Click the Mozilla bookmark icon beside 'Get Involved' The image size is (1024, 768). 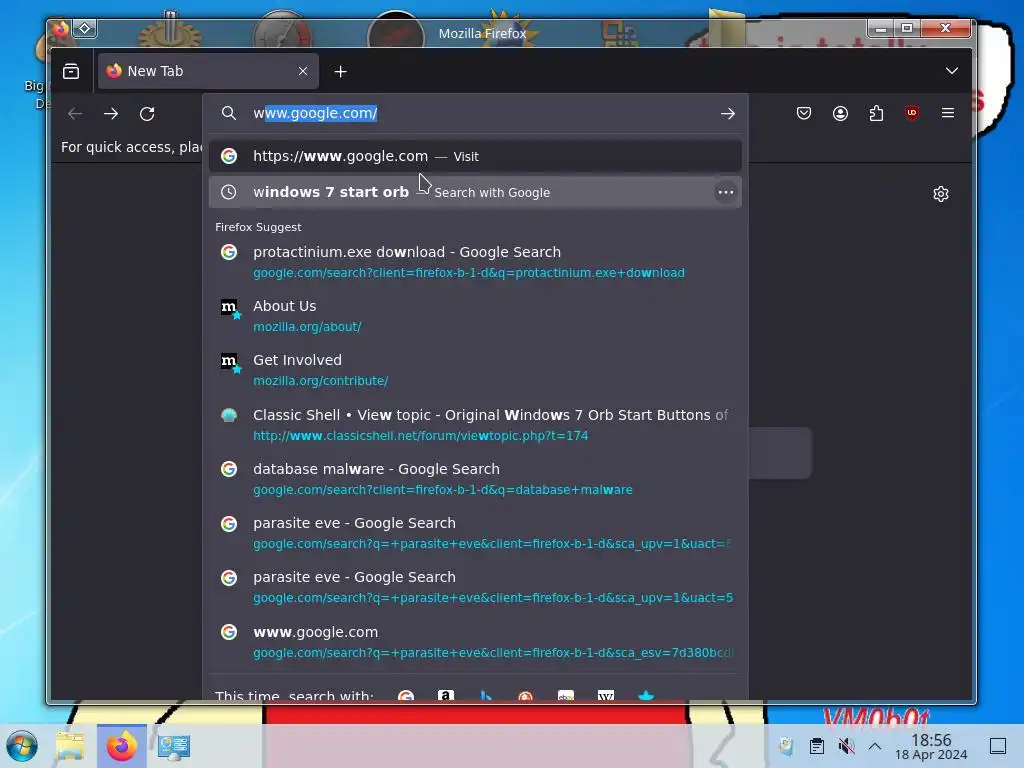[x=230, y=362]
